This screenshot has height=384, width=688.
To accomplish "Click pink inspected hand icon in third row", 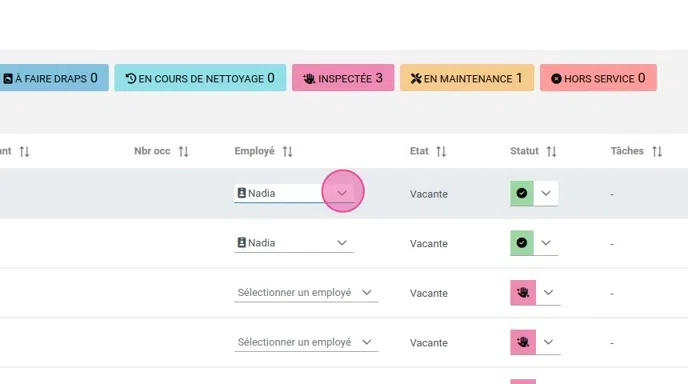I will click(523, 292).
